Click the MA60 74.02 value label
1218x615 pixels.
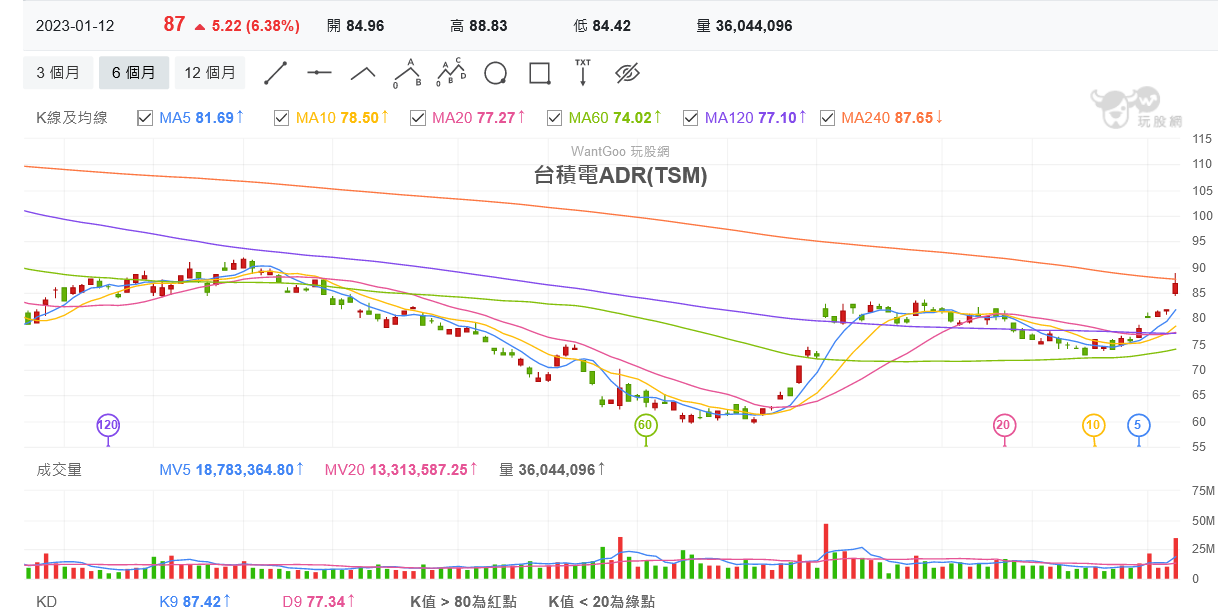click(616, 118)
